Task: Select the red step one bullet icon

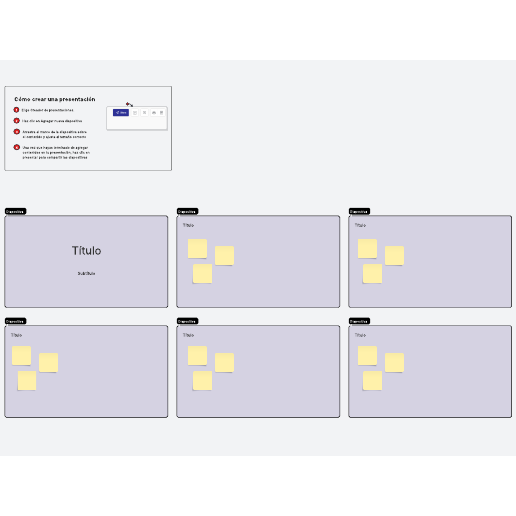Action: click(x=16, y=110)
